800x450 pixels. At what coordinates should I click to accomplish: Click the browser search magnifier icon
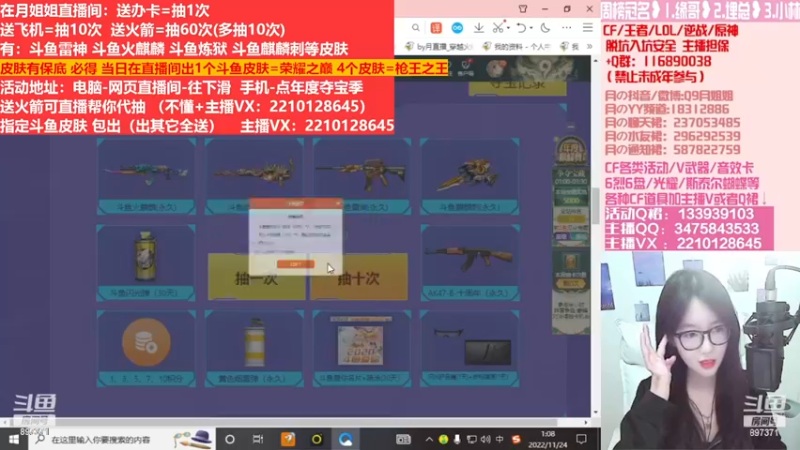(x=416, y=28)
